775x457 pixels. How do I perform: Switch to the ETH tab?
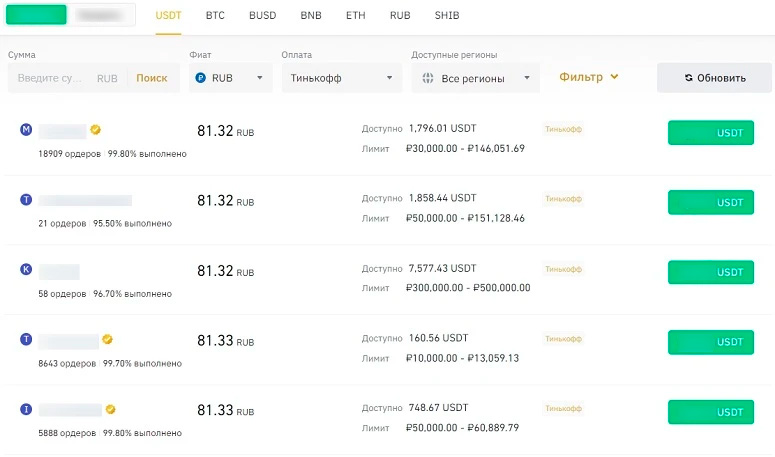[356, 15]
